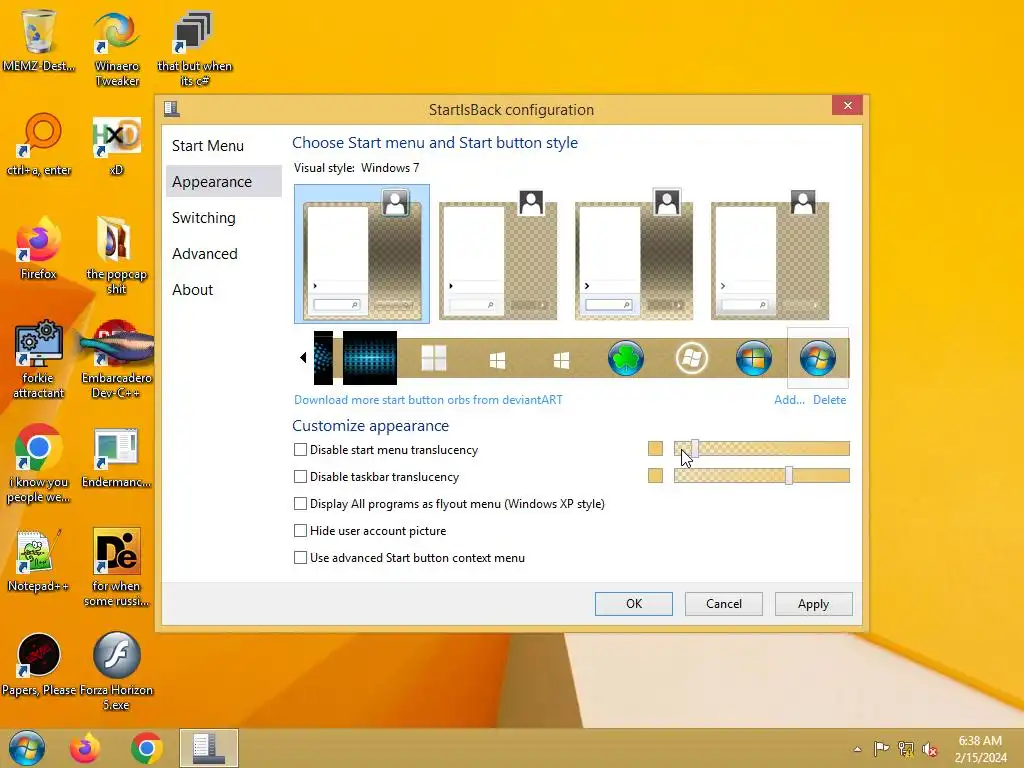
Task: Show hidden tray icons arrow
Action: [857, 749]
